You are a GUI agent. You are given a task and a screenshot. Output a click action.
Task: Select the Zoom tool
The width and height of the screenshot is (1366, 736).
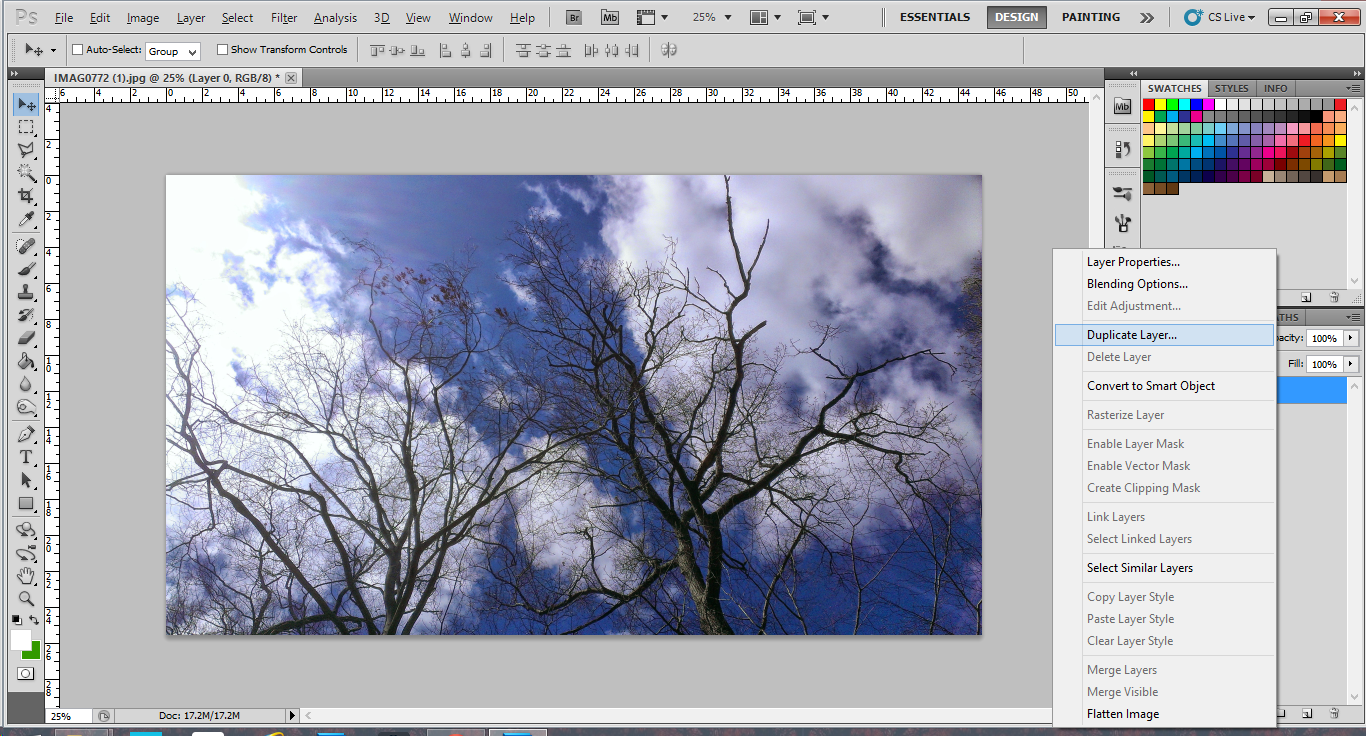pos(26,600)
